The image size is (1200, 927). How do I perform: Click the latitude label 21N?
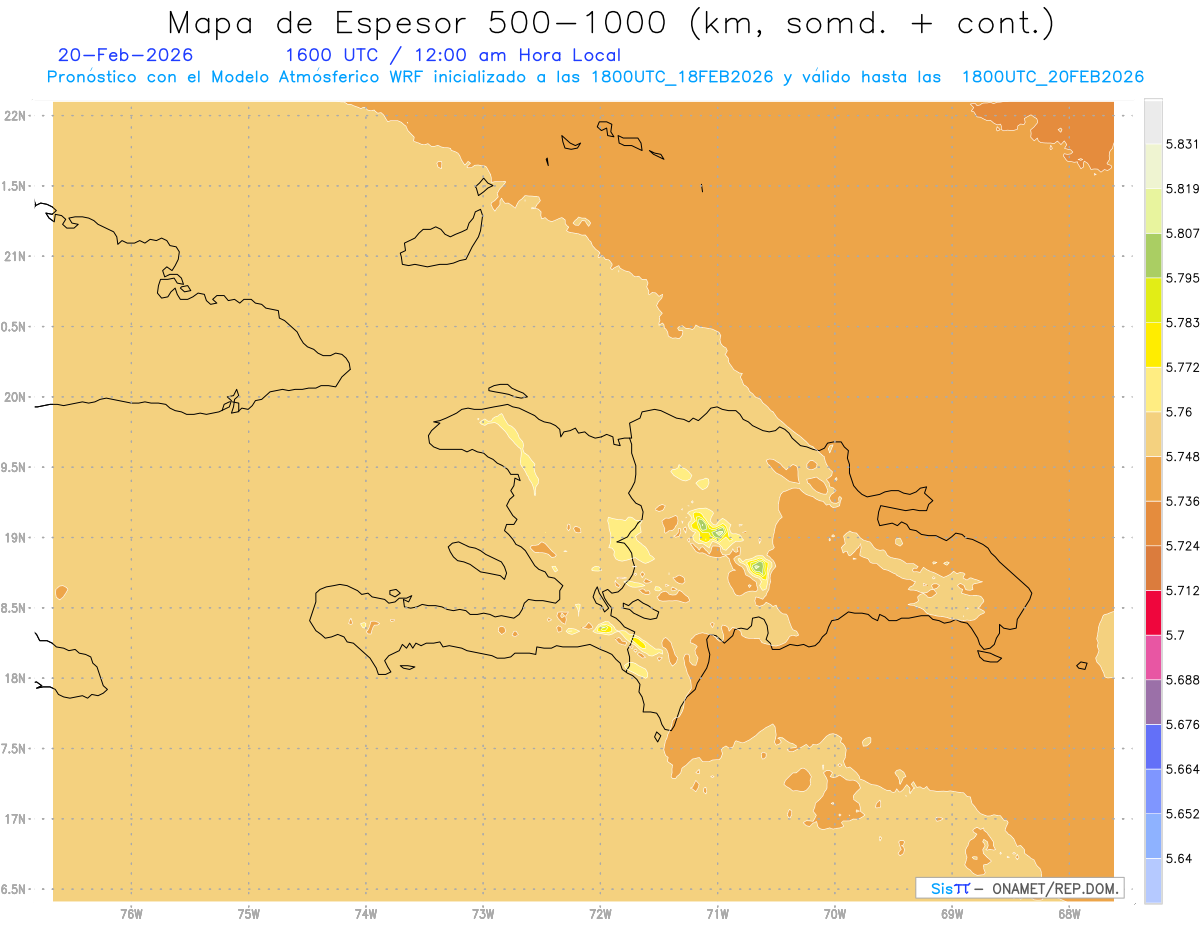tap(15, 256)
